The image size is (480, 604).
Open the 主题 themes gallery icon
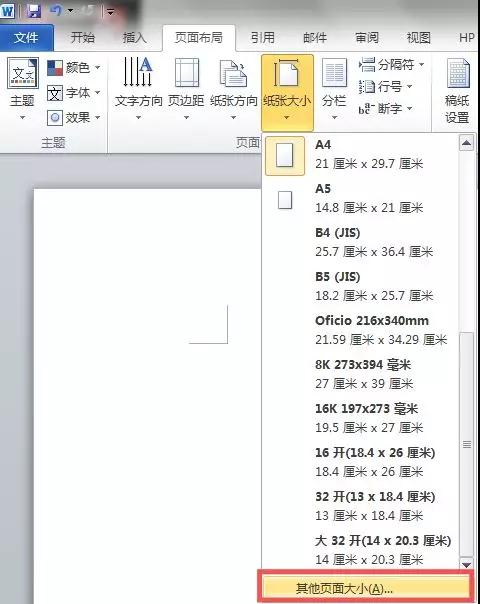(x=23, y=73)
